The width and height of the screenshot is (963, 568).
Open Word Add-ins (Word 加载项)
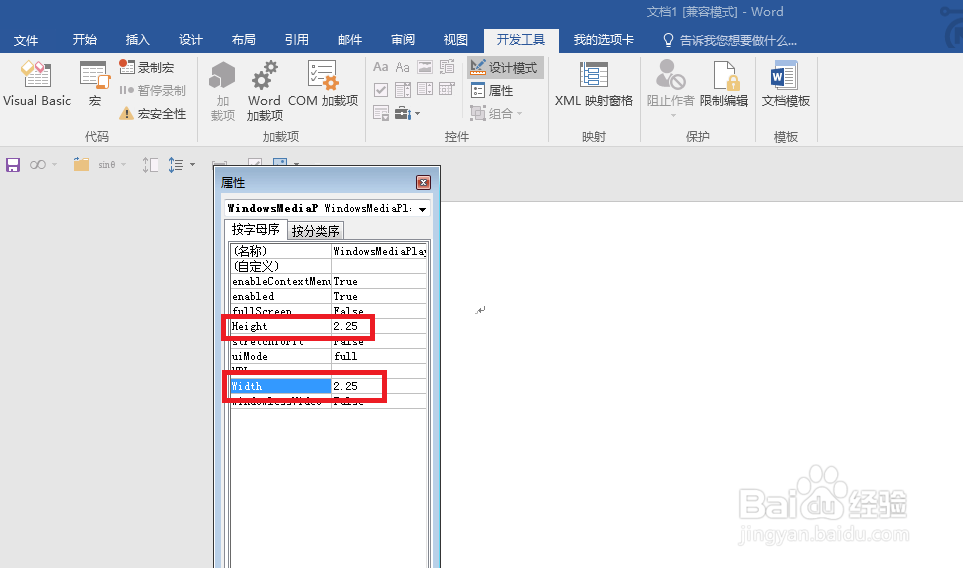tap(265, 91)
